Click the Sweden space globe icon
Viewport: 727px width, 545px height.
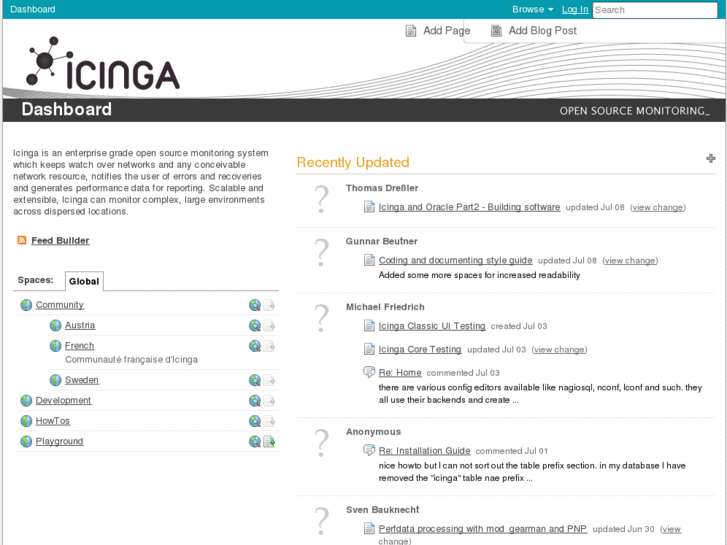point(55,380)
